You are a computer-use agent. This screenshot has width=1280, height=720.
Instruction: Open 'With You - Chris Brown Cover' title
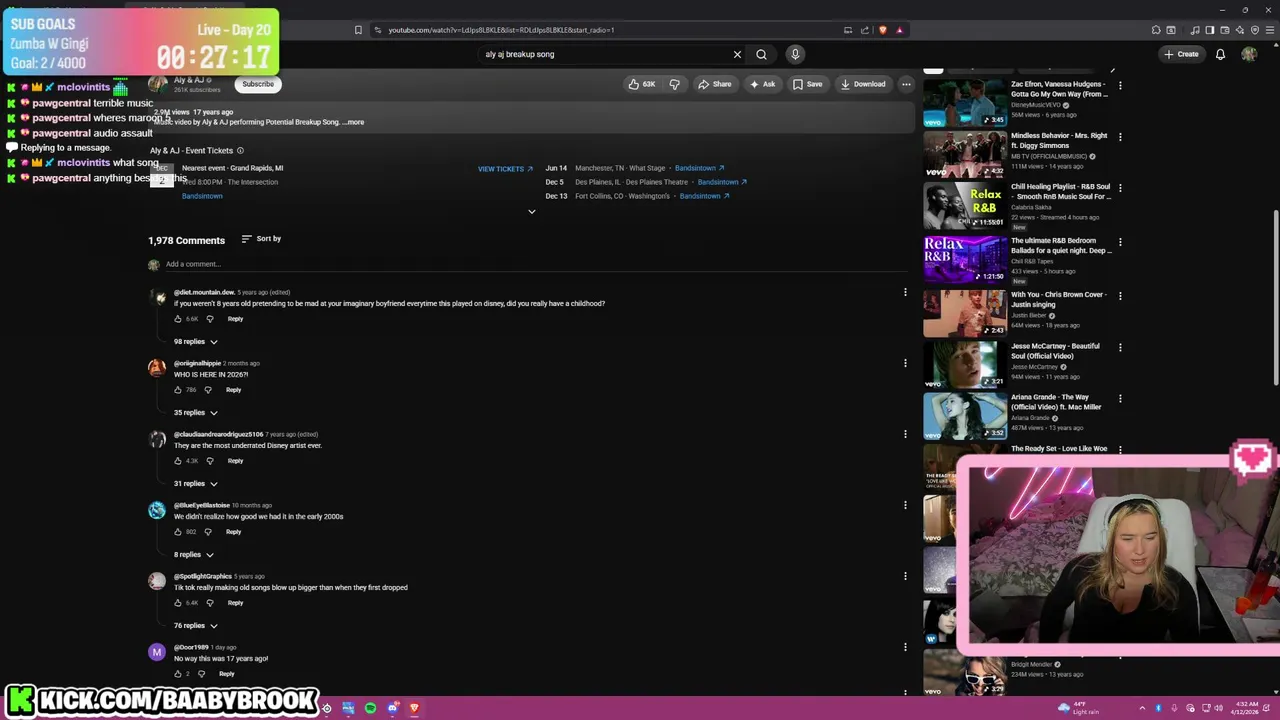(1058, 299)
